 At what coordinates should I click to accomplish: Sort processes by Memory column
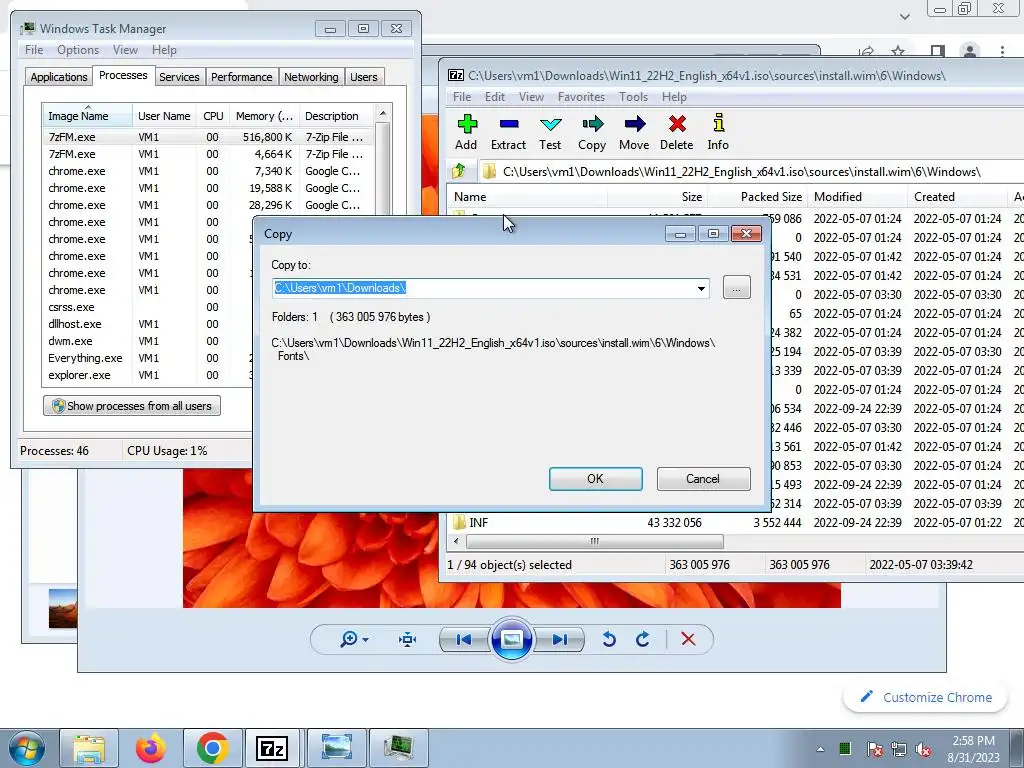pos(264,116)
